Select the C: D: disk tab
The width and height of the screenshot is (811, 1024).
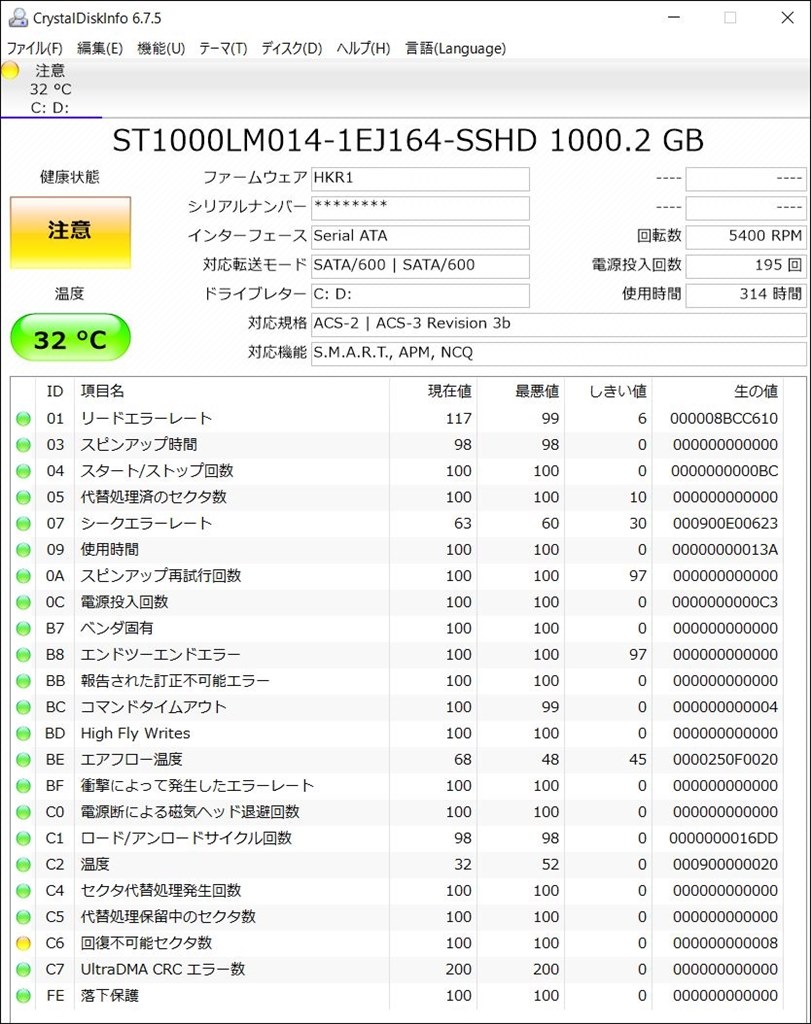coord(51,89)
